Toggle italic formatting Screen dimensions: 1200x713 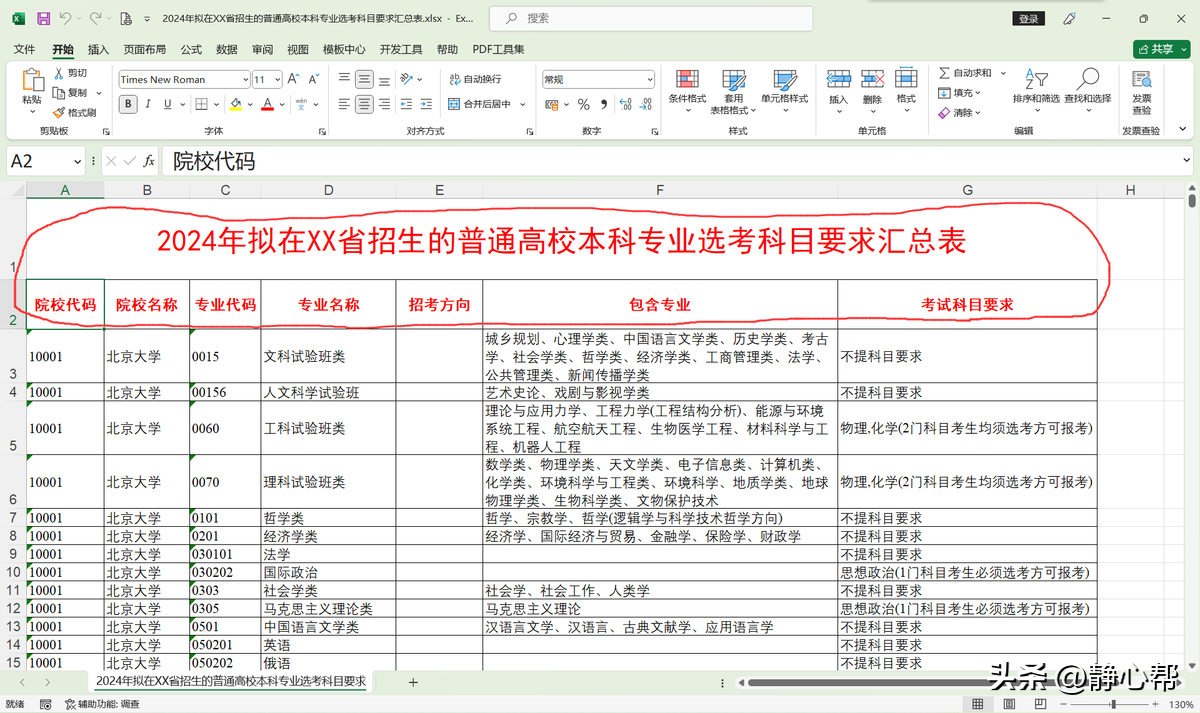pyautogui.click(x=150, y=104)
